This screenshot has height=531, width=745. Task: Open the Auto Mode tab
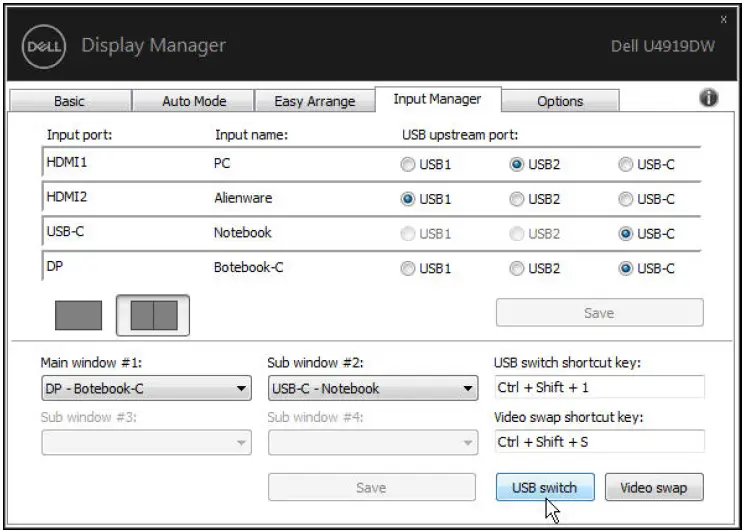point(194,101)
